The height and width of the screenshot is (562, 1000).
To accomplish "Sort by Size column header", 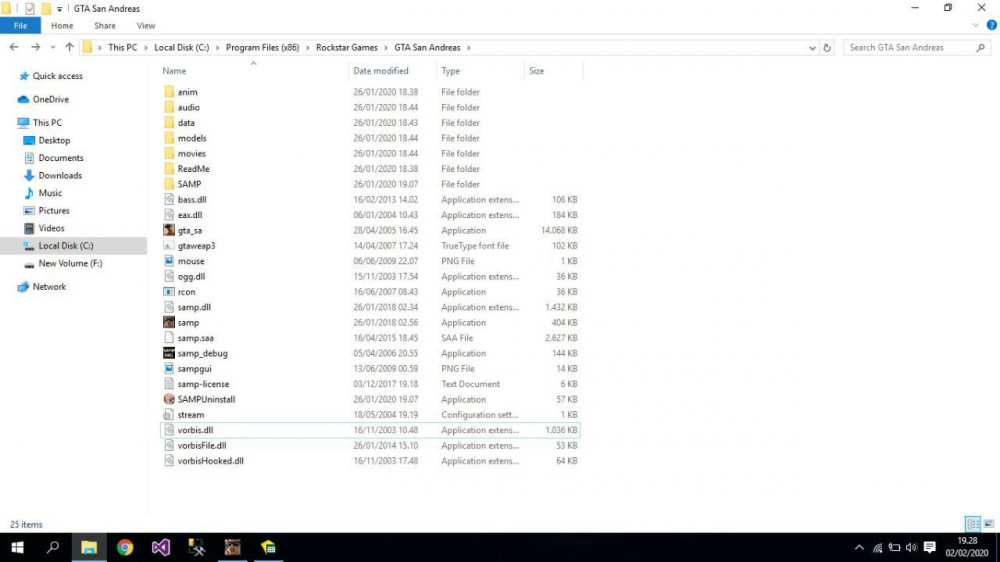I will (536, 71).
